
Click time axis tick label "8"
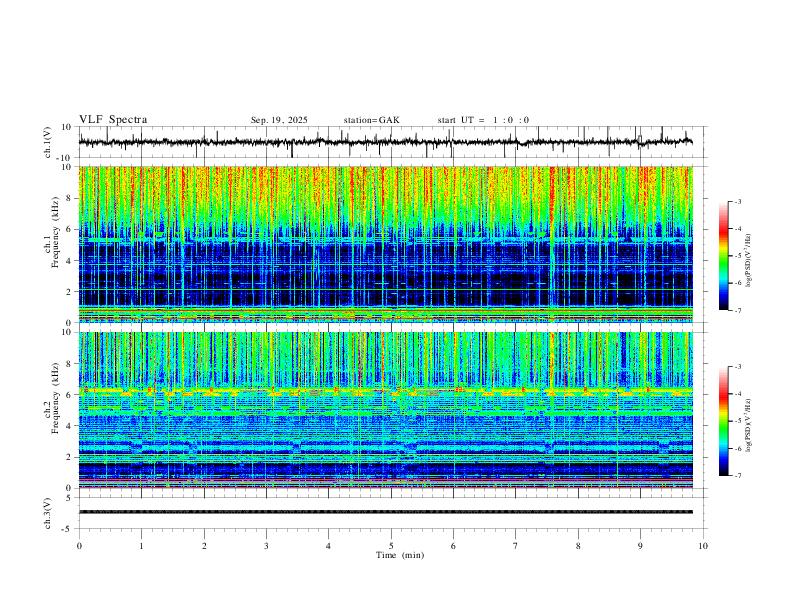[x=578, y=546]
